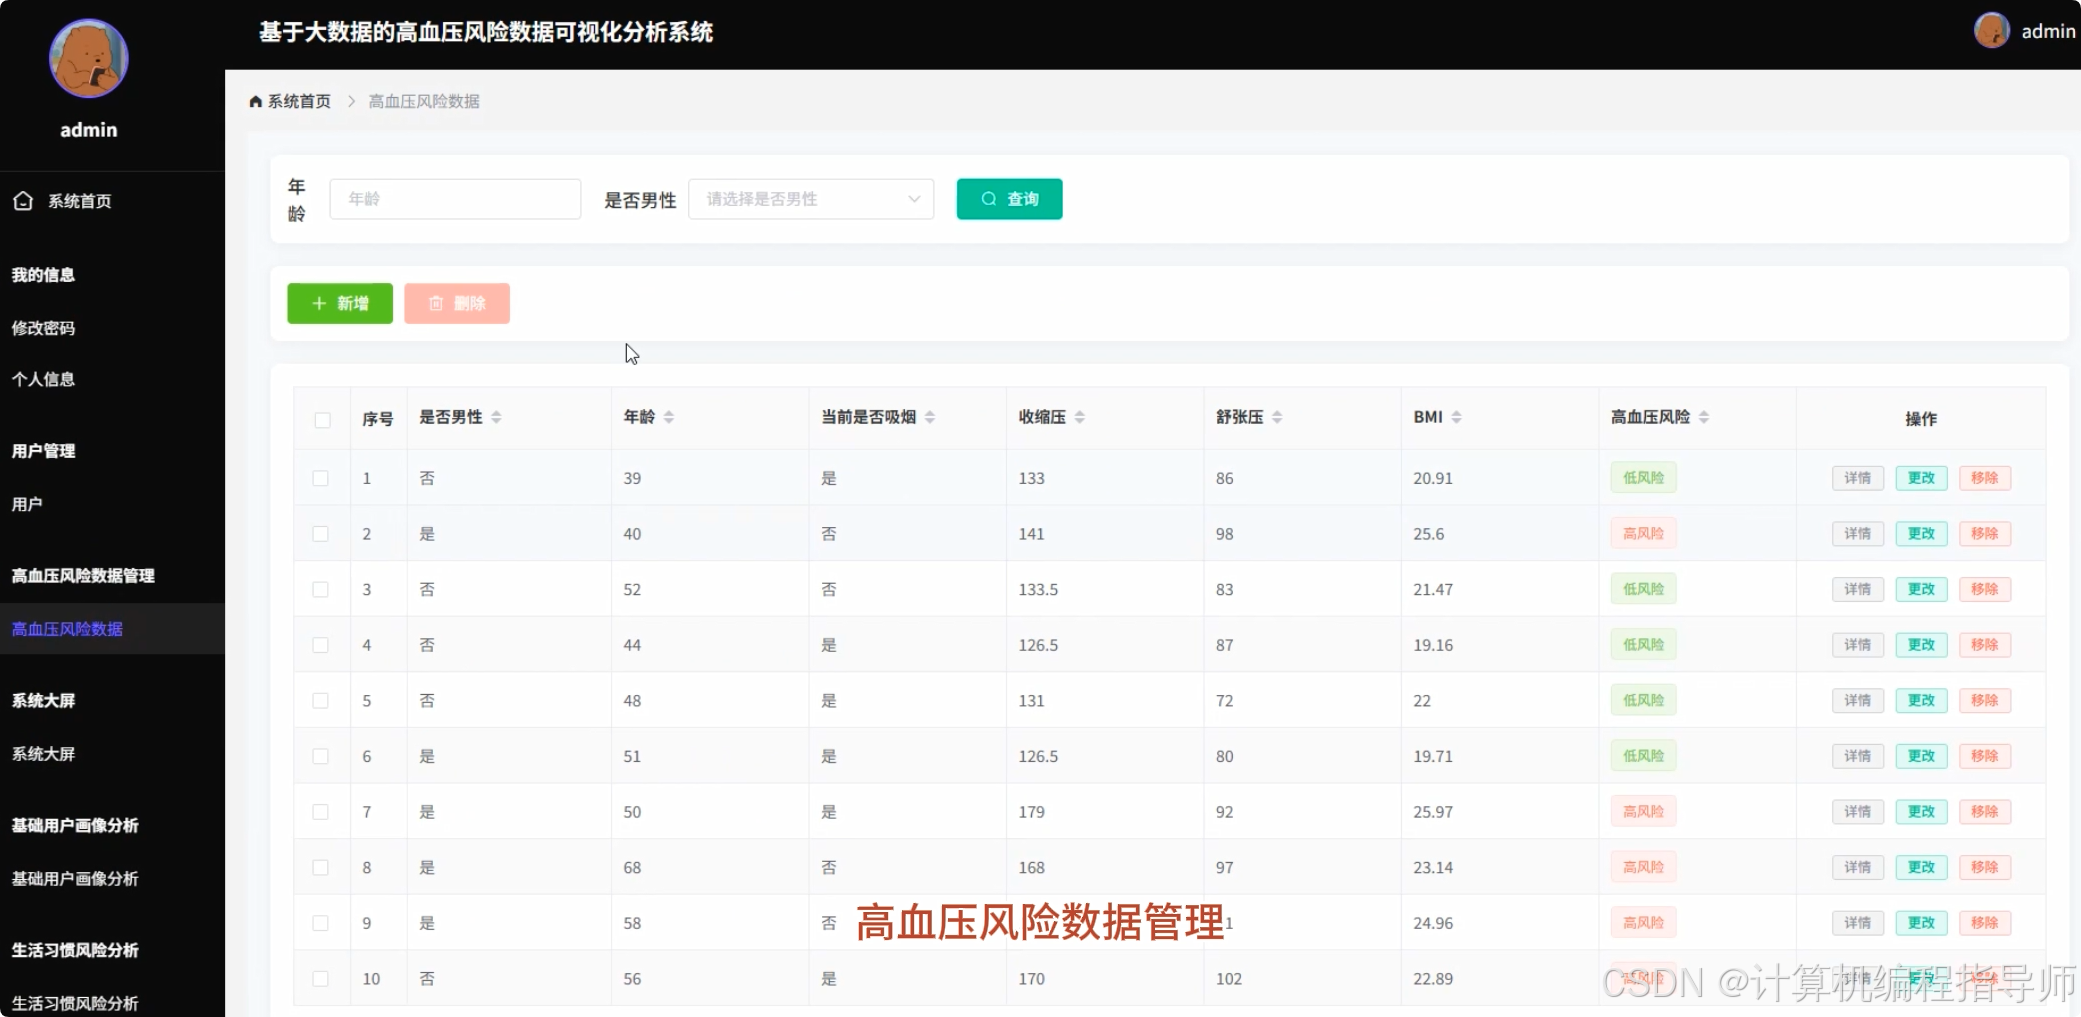This screenshot has width=2081, height=1017.
Task: Click the home icon beside 系统首页 in sidebar
Action: [x=22, y=201]
